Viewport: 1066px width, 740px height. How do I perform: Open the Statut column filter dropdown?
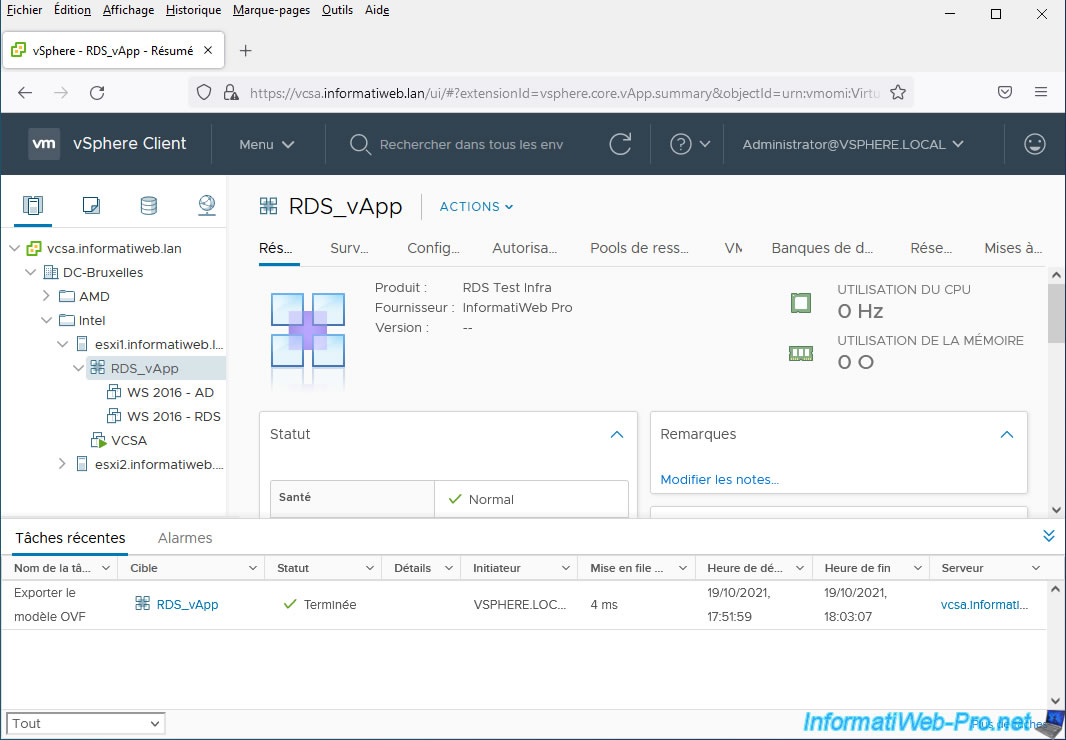371,569
